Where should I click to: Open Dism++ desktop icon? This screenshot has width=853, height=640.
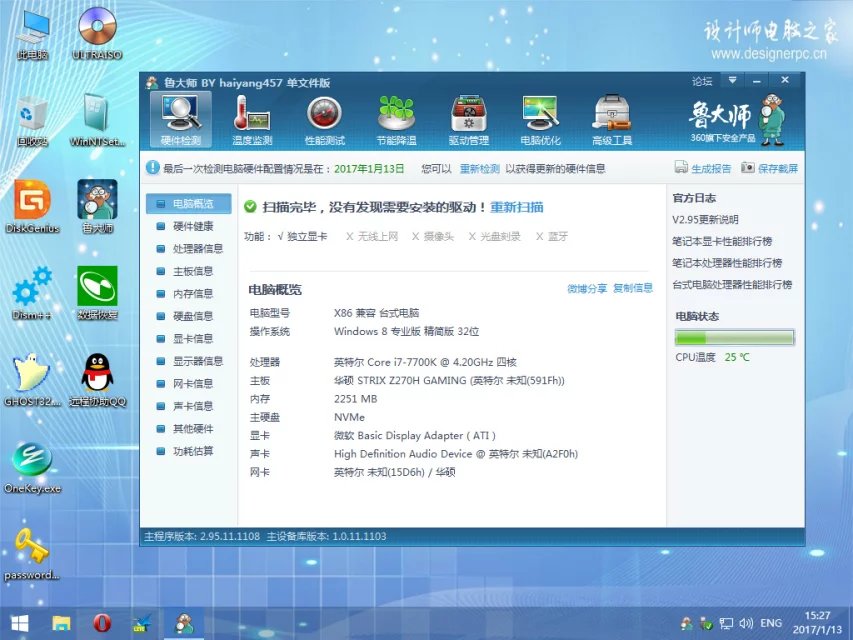click(x=33, y=293)
